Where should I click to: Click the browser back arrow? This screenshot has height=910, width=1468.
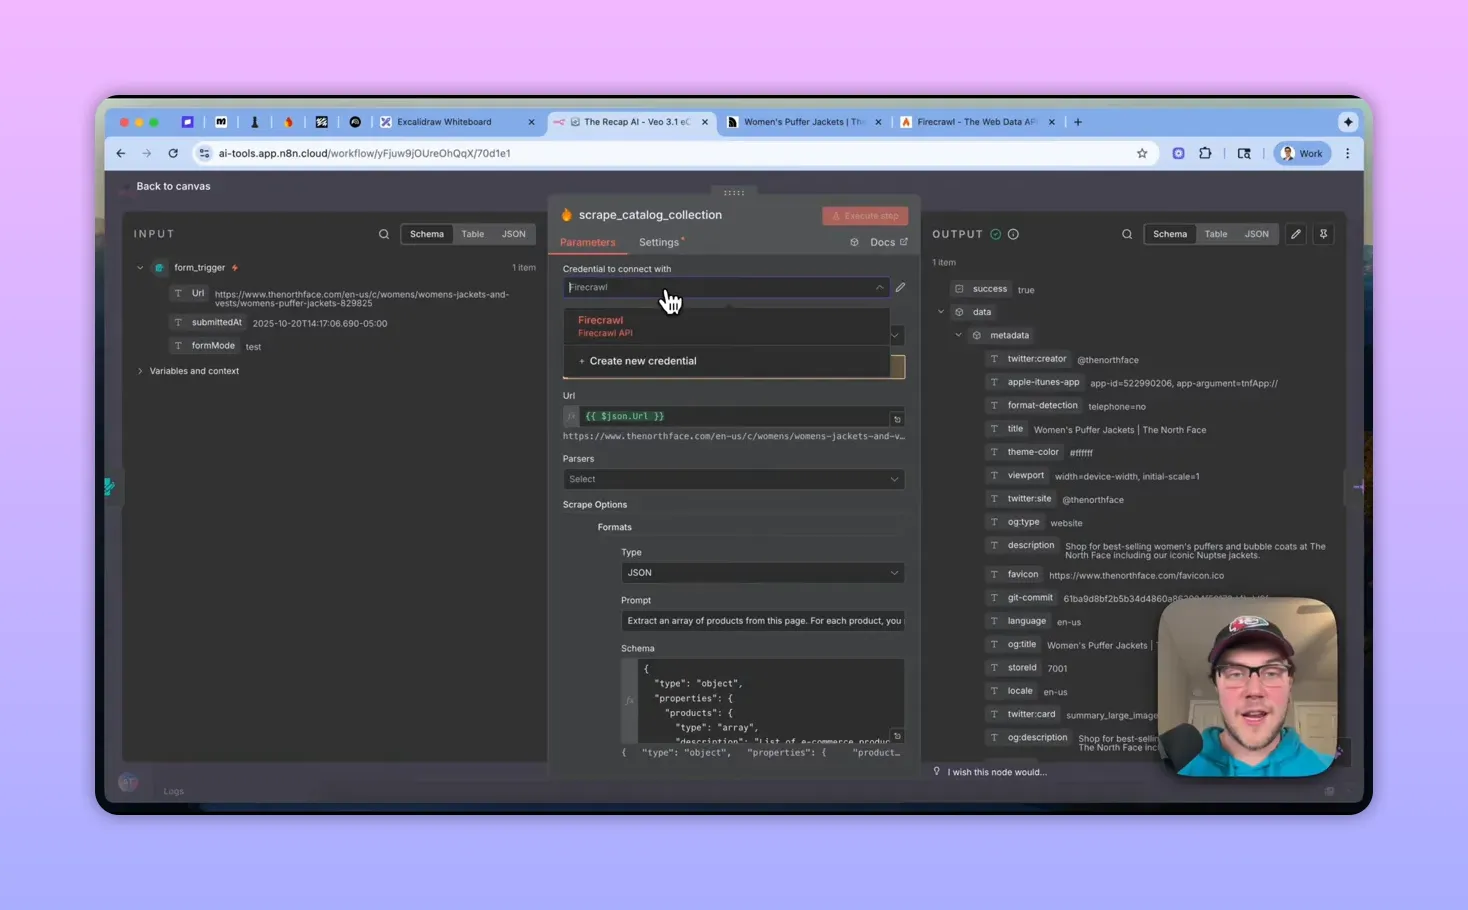coord(121,153)
